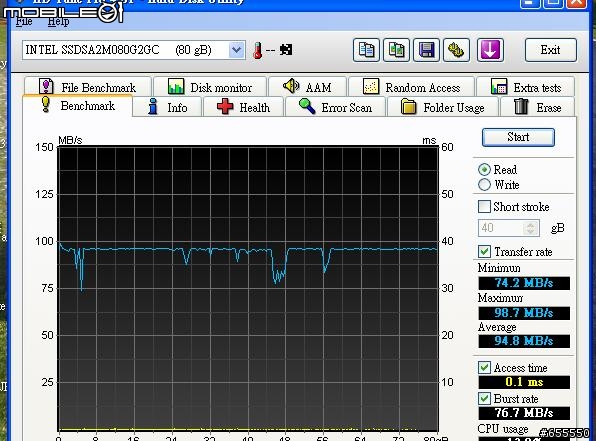Click the purple down arrow icon
This screenshot has width=596, height=441.
coord(490,50)
